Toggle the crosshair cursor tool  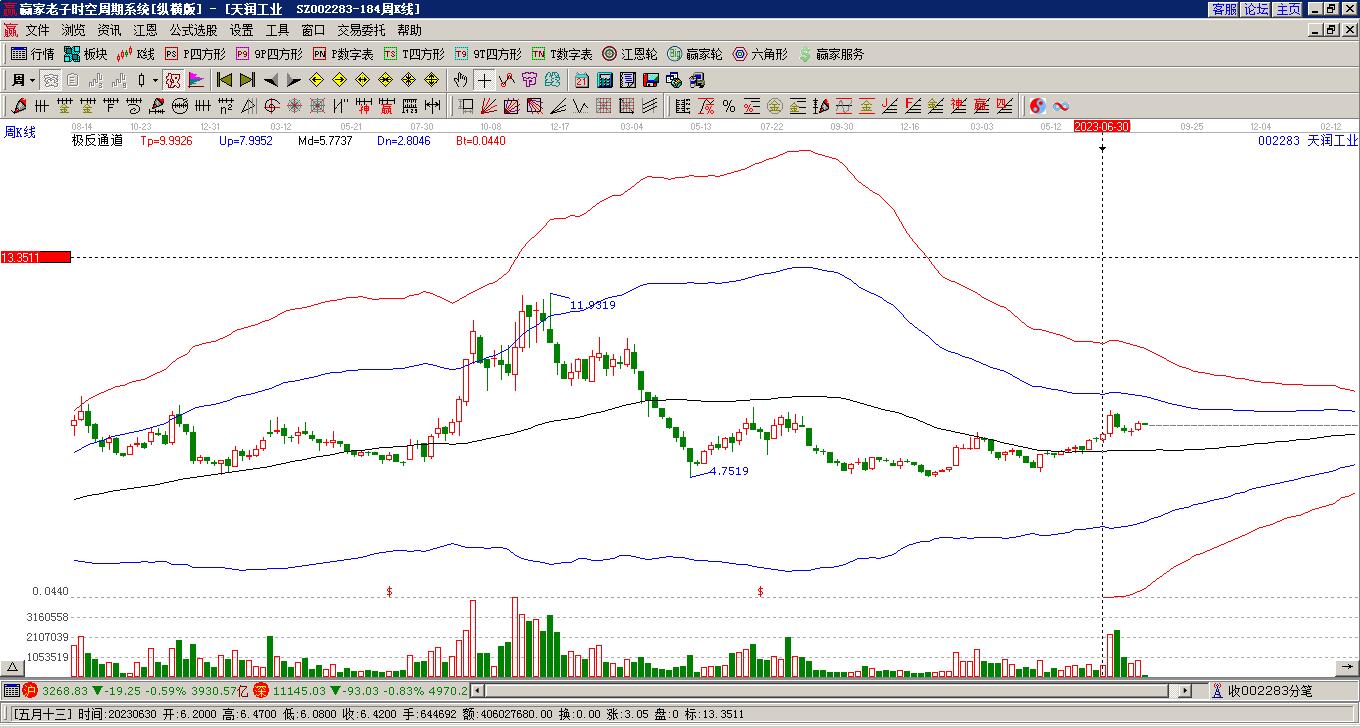tap(484, 80)
